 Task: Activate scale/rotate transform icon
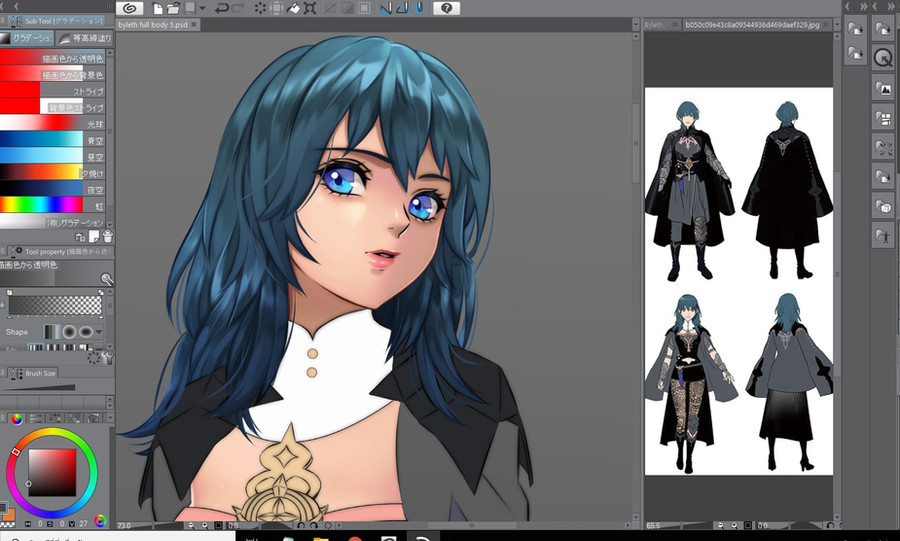pos(310,9)
